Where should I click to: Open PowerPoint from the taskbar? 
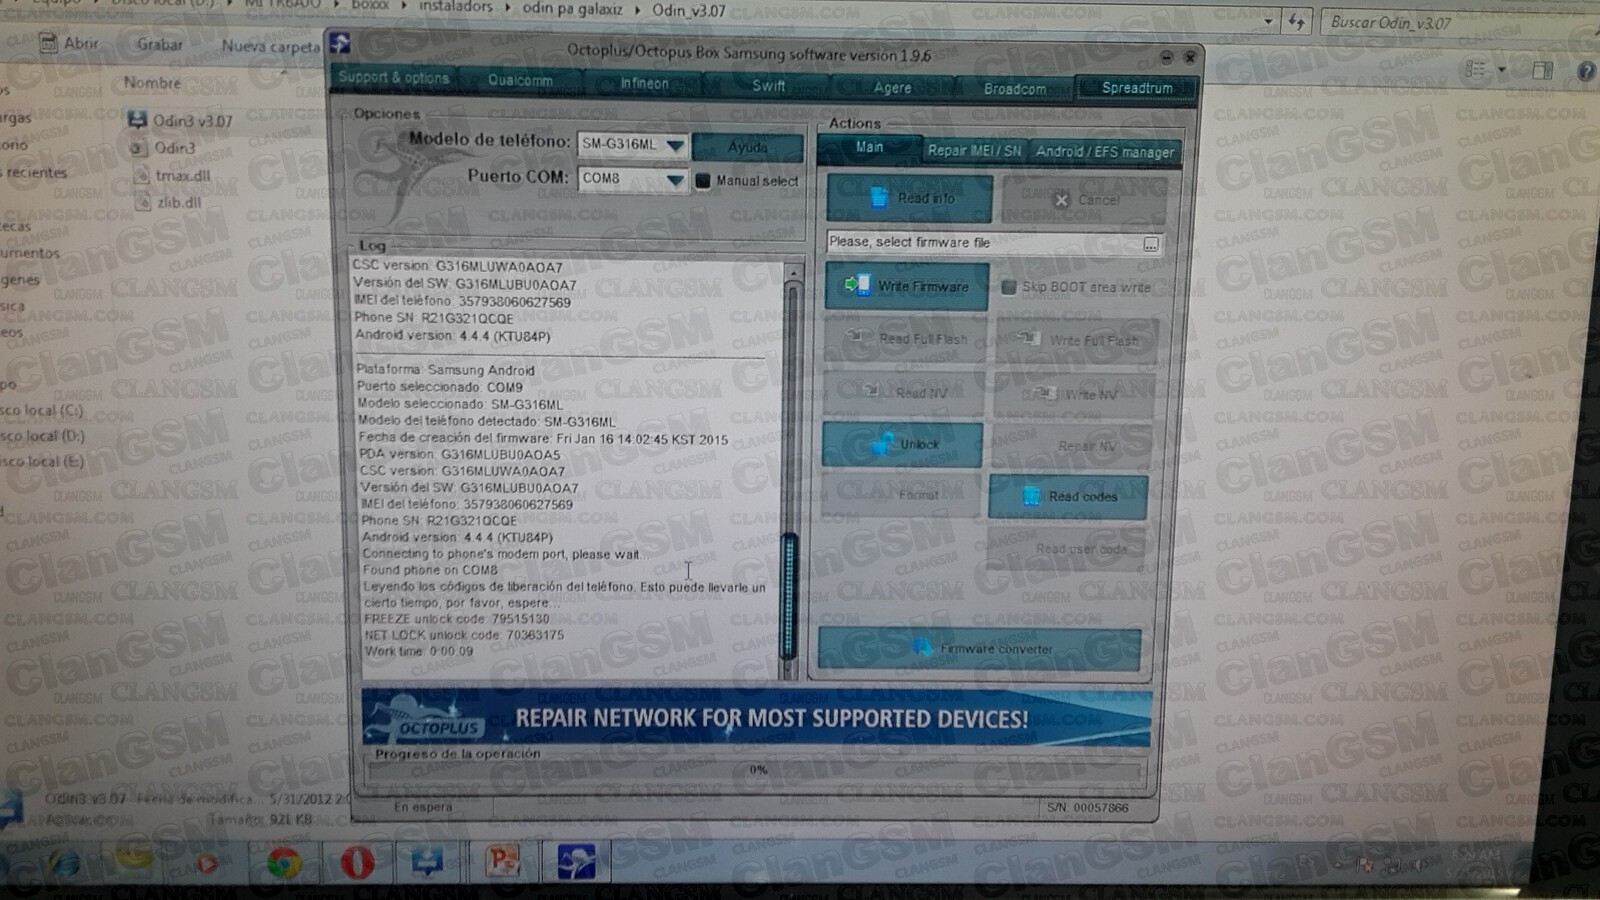503,860
